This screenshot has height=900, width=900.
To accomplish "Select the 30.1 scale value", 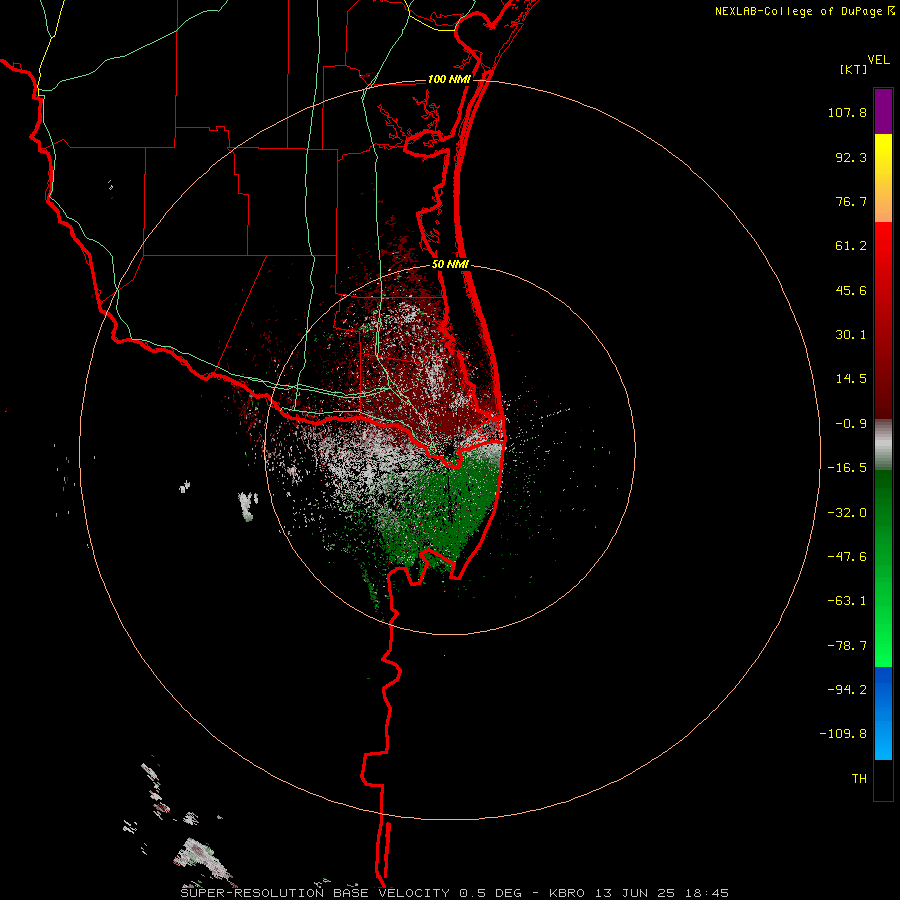I will (851, 335).
